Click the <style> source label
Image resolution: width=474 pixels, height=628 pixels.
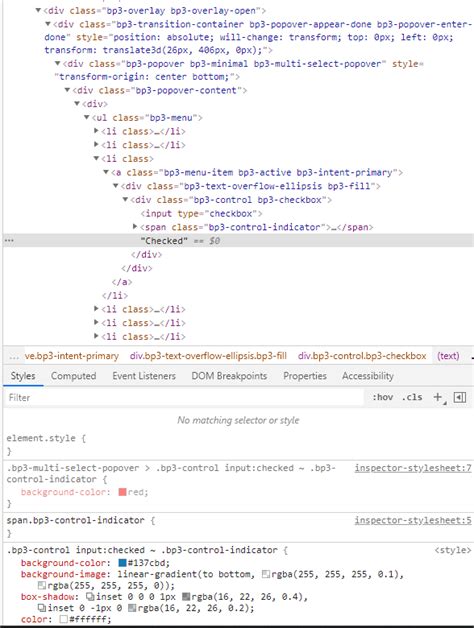453,550
